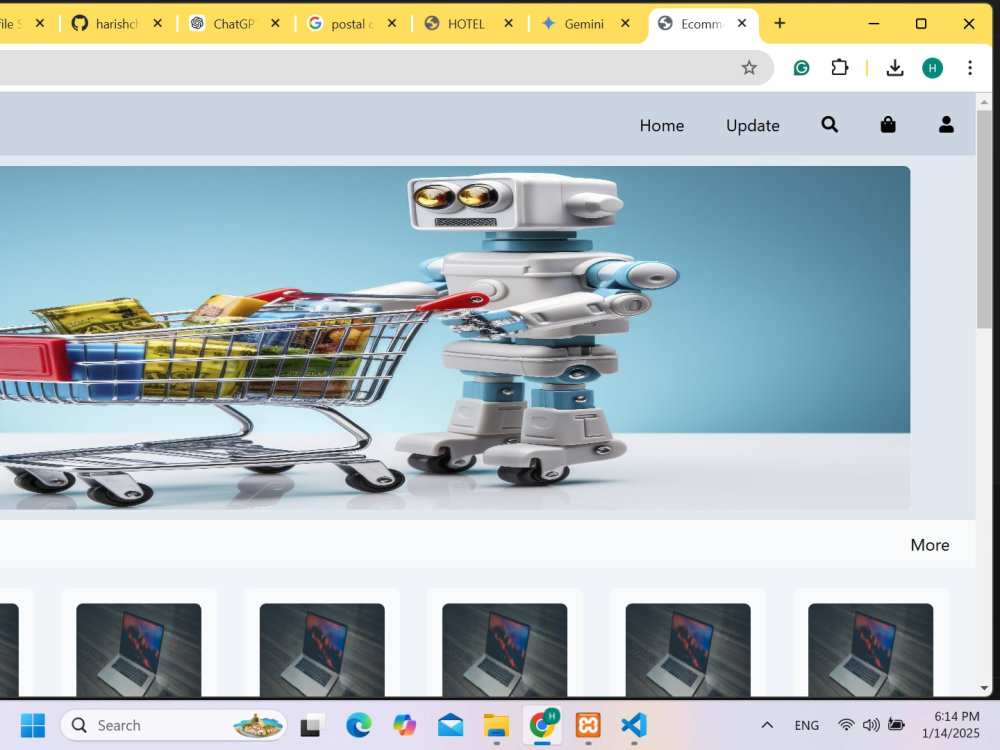The width and height of the screenshot is (1000, 750).
Task: Close the ChatGPT tab
Action: pyautogui.click(x=275, y=24)
